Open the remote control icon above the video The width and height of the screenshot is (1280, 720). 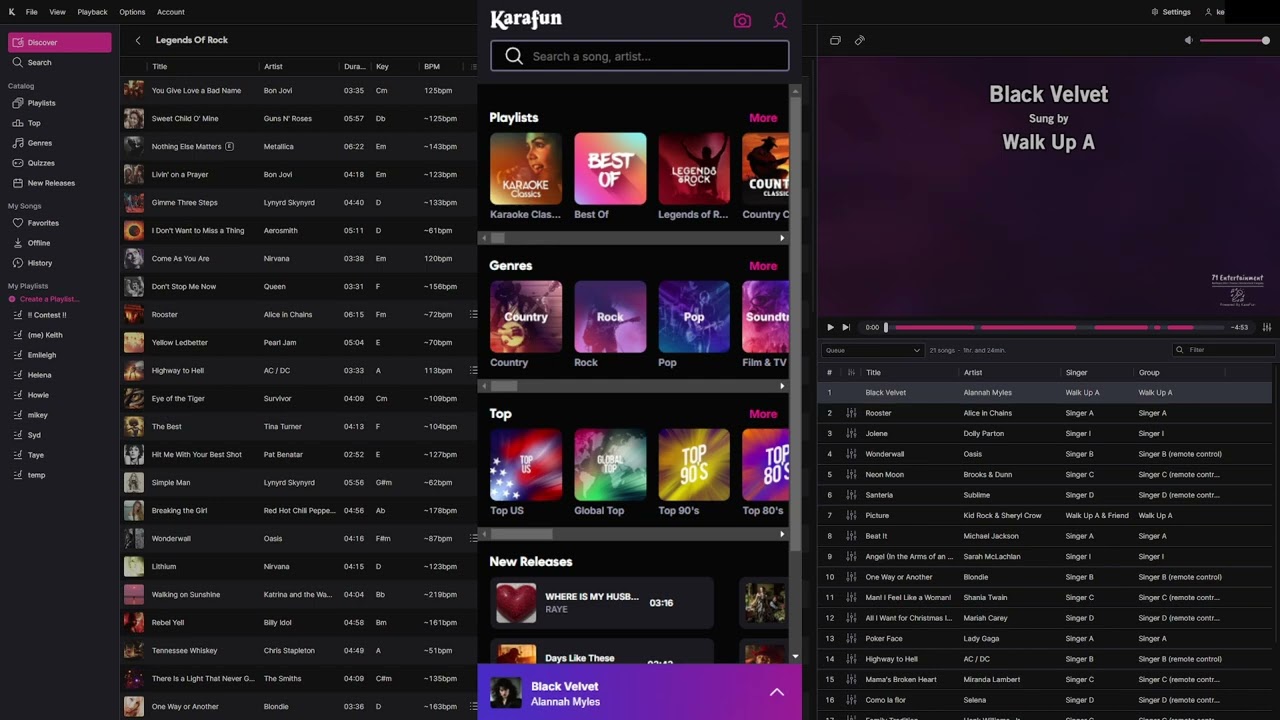(859, 40)
